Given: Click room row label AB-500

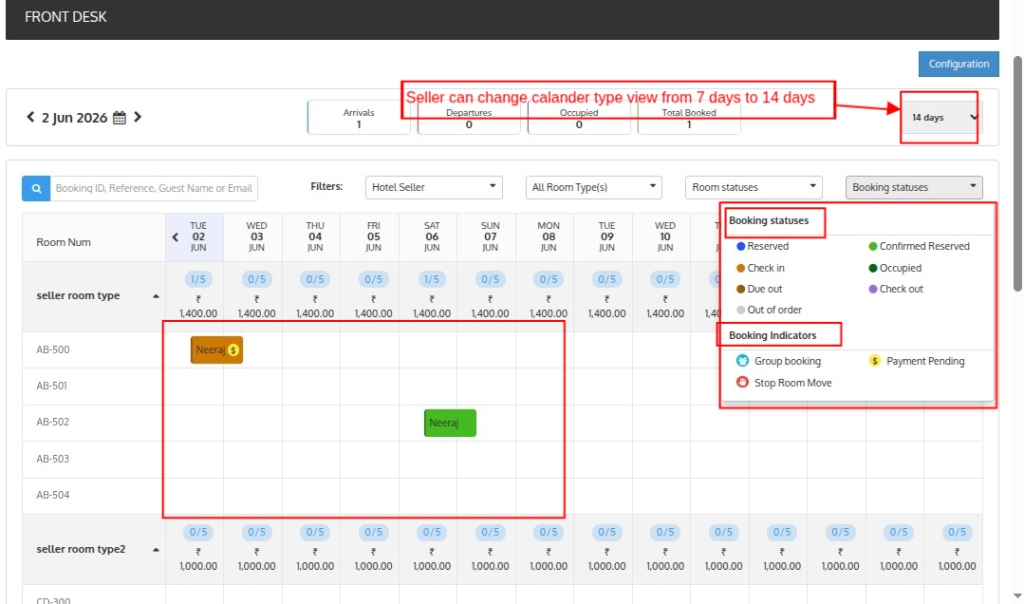Looking at the screenshot, I should [x=53, y=350].
